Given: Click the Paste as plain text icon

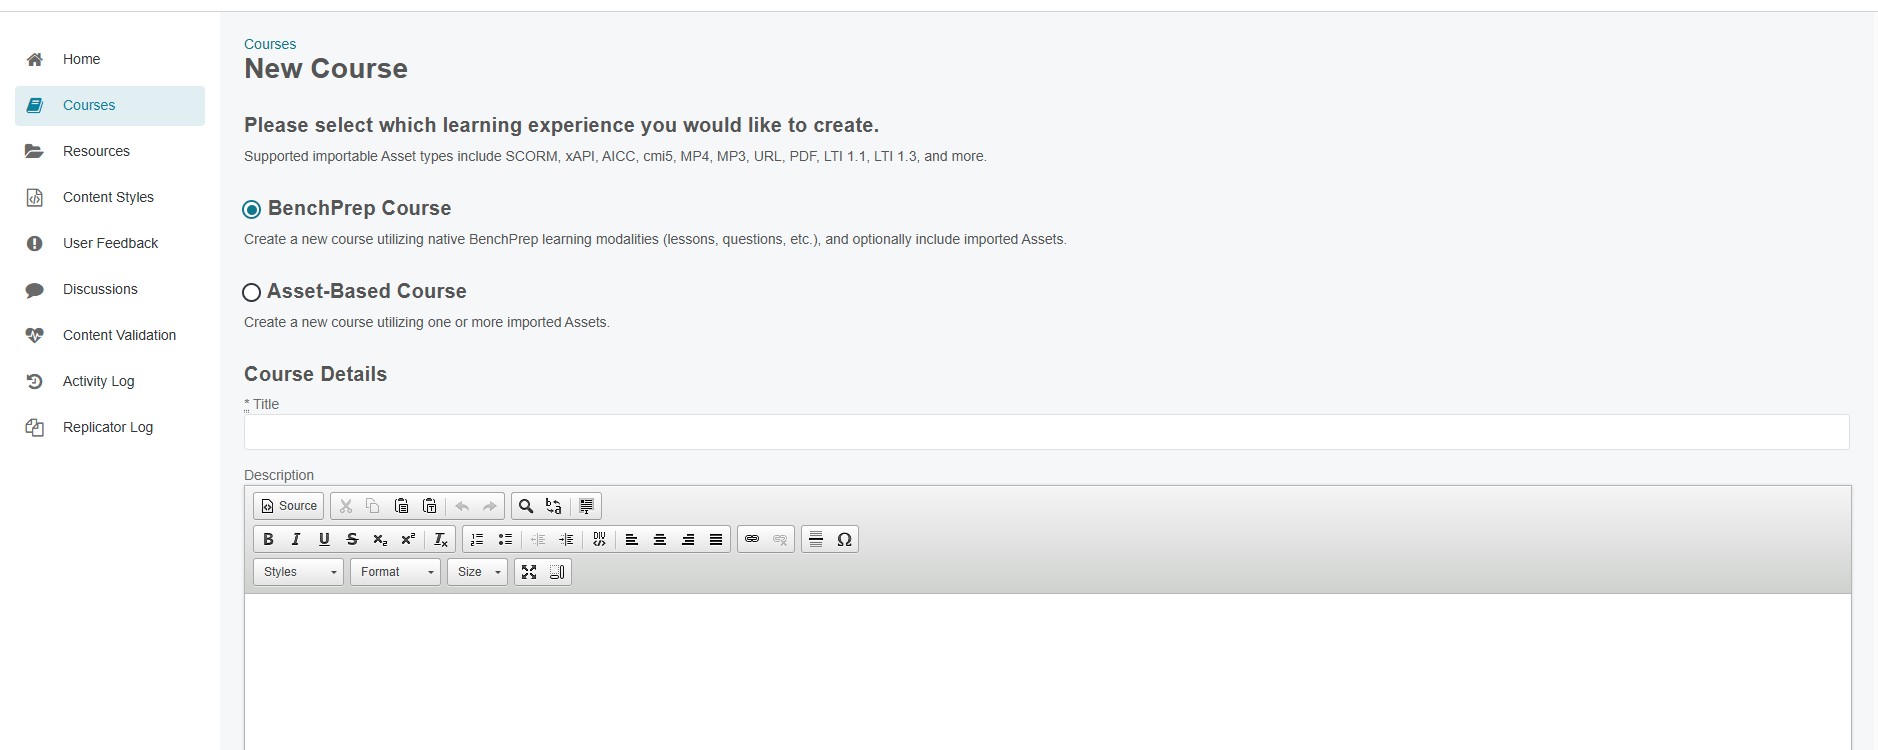Looking at the screenshot, I should click(x=429, y=506).
